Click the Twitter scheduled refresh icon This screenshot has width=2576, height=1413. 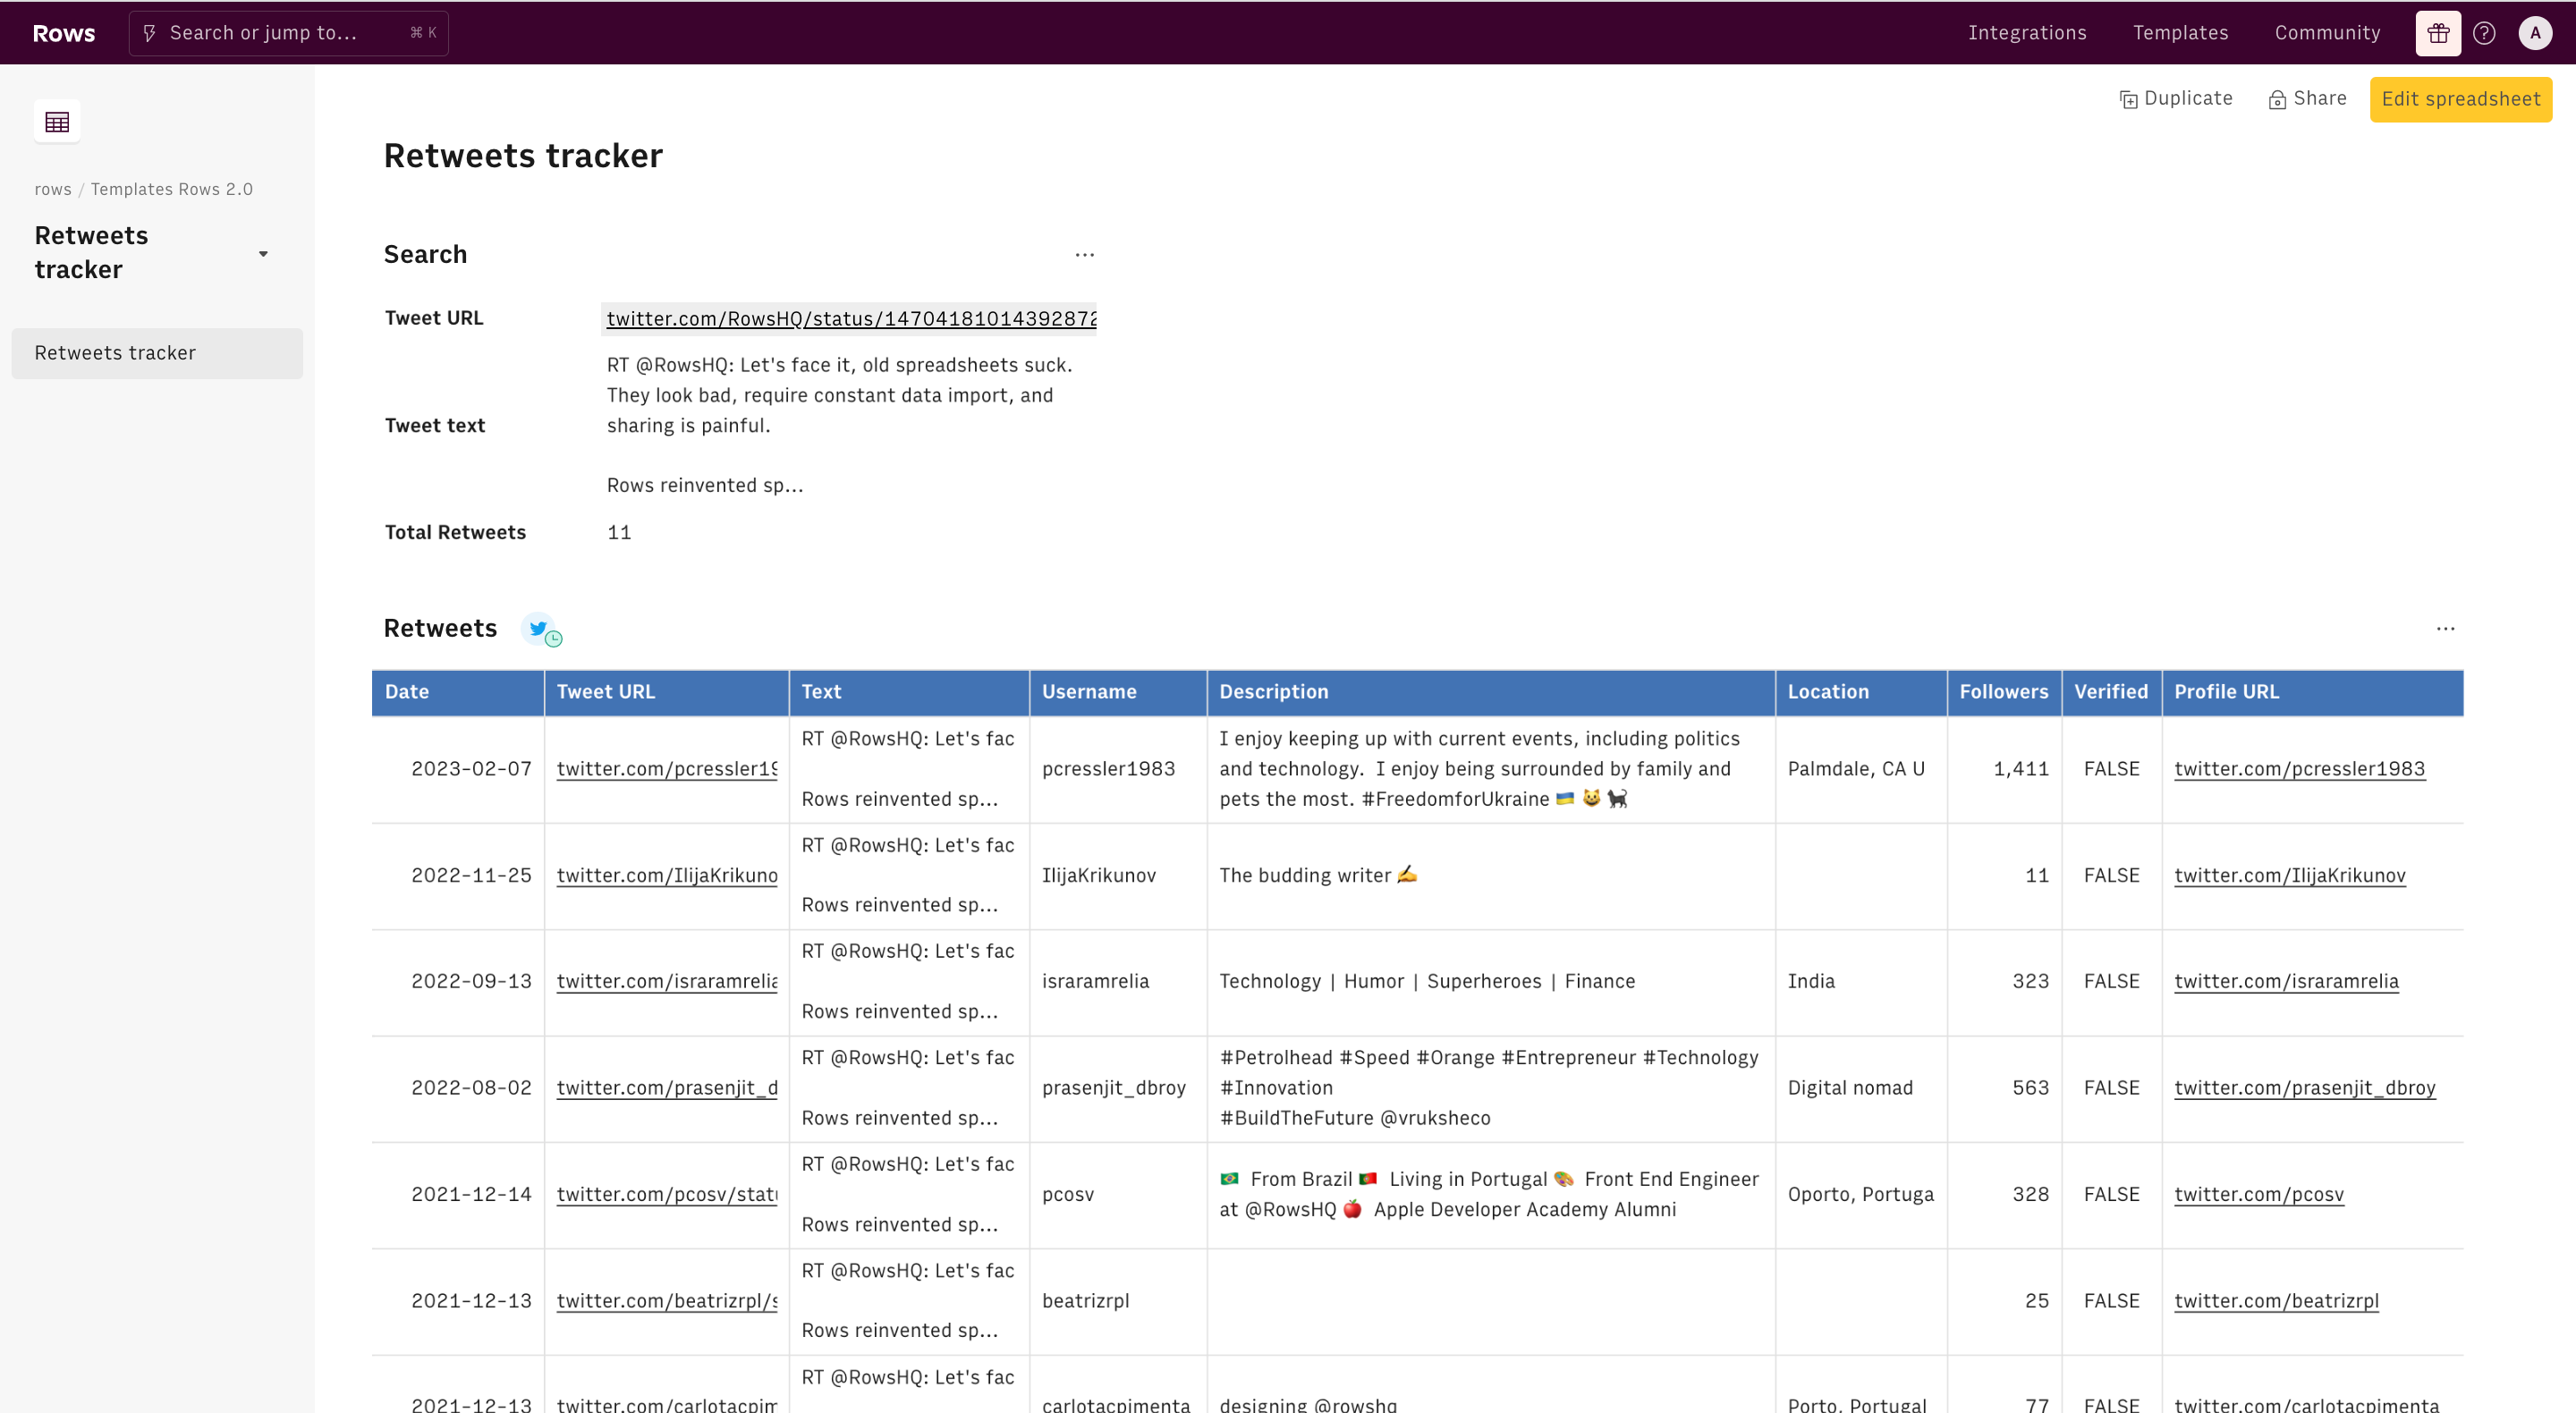point(541,629)
